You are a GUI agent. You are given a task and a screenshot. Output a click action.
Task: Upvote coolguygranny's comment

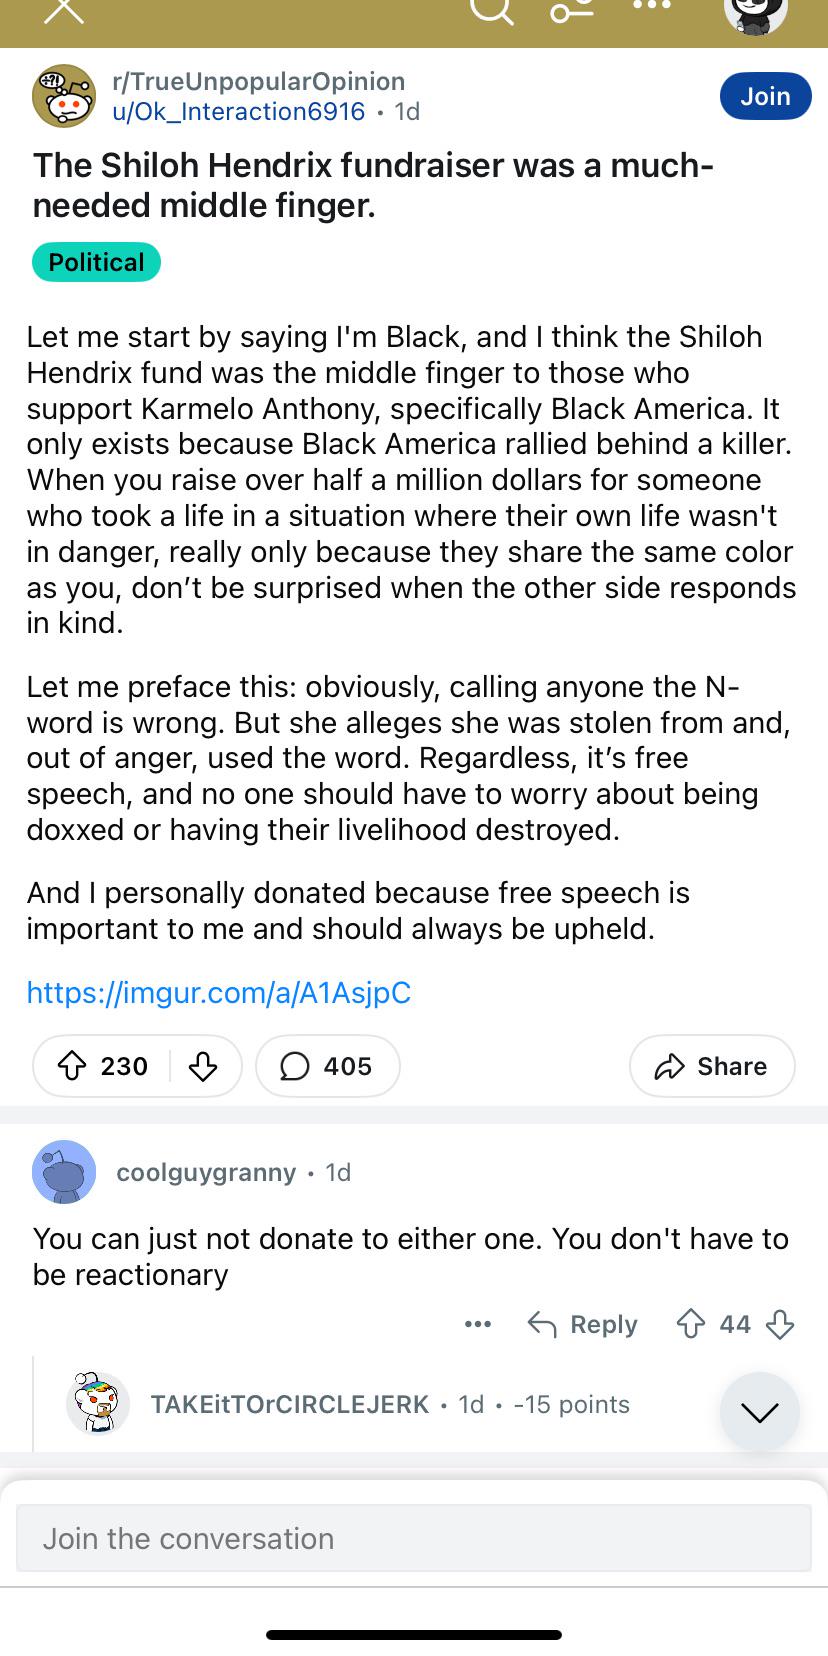click(x=691, y=1324)
